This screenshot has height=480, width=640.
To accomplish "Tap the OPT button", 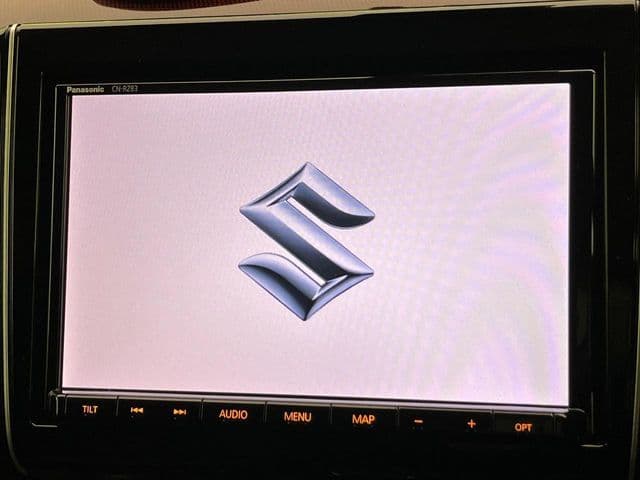I will (x=523, y=427).
